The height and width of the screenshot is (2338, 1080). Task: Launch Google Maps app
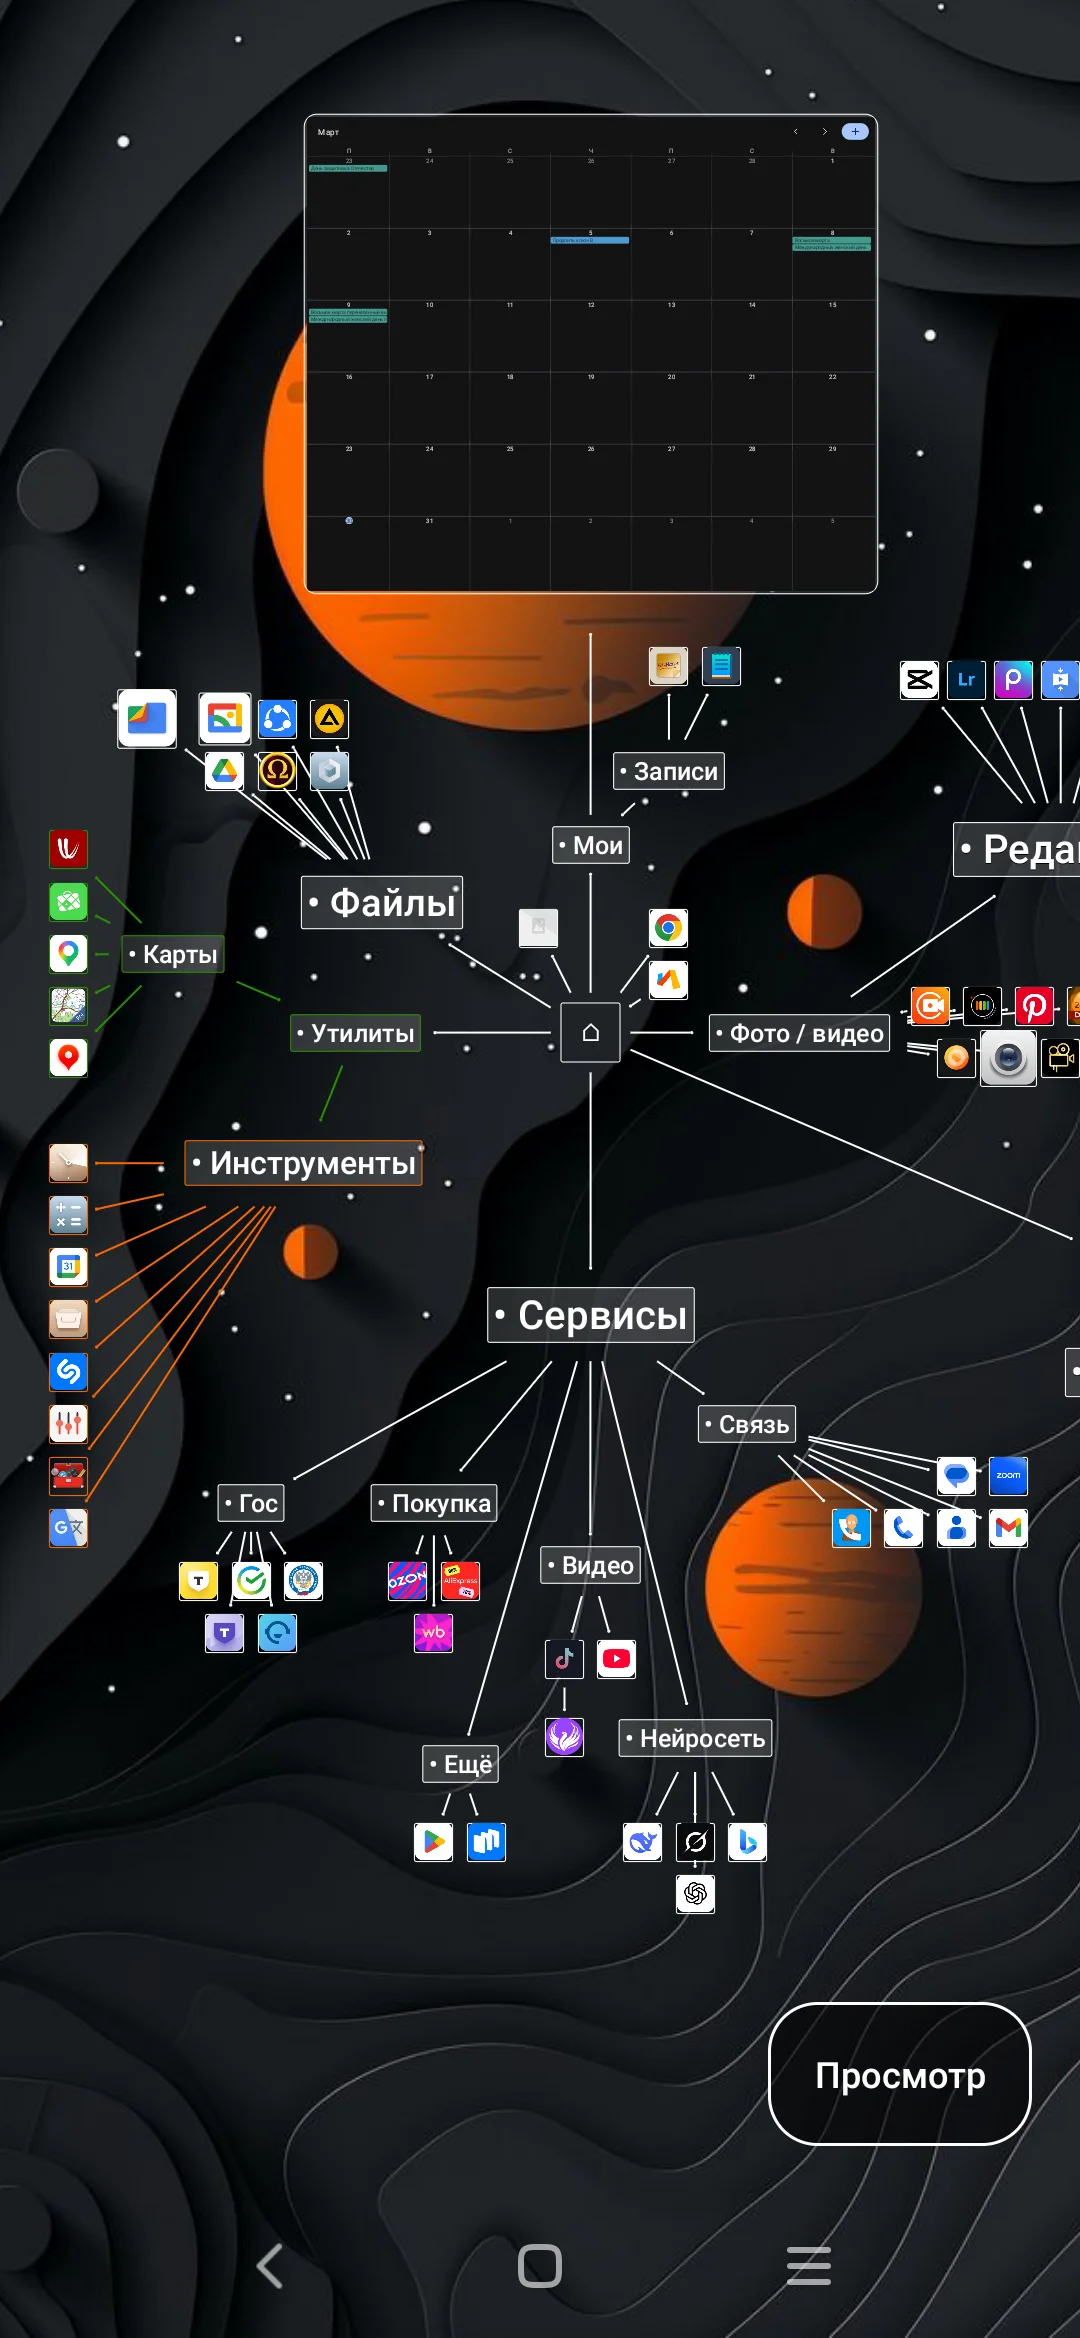(x=68, y=953)
